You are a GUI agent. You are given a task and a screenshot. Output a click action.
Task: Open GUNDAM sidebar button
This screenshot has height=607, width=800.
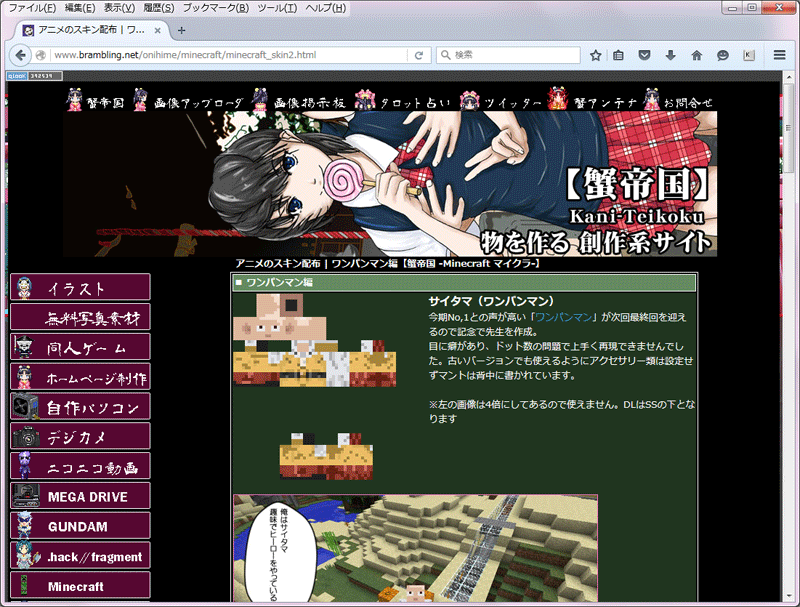81,525
